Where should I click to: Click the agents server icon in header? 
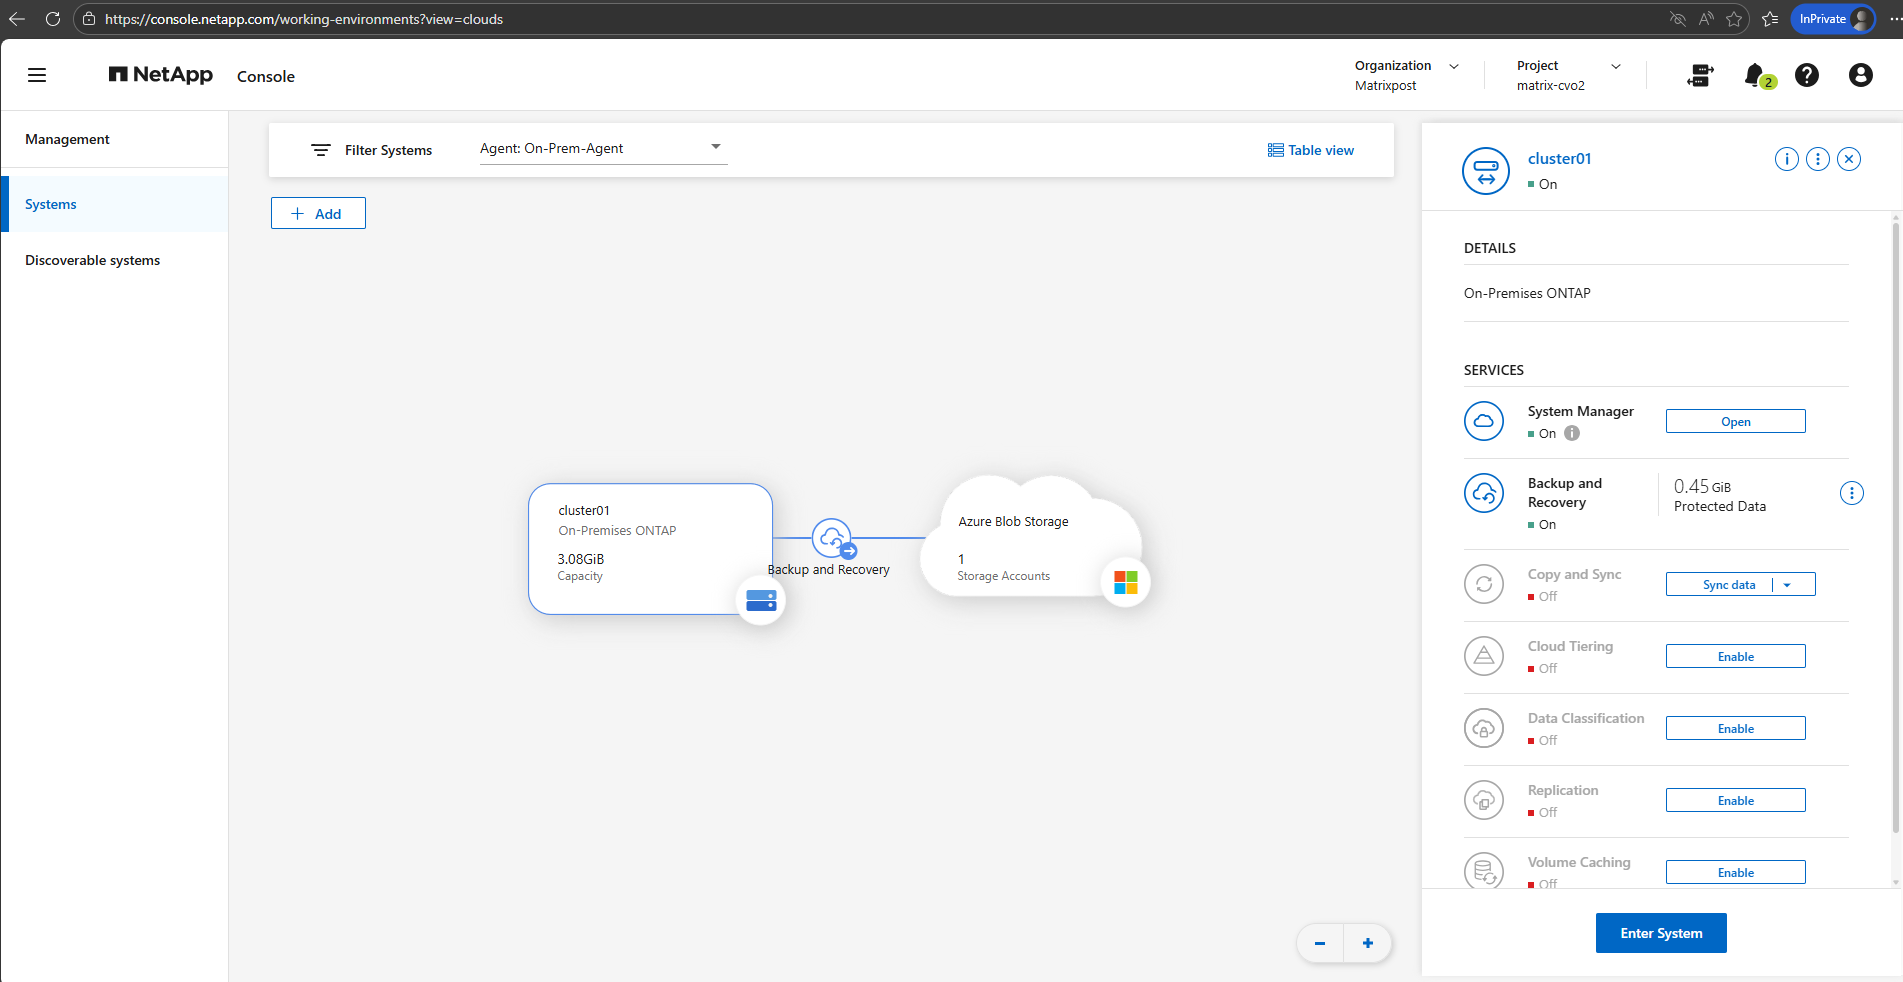[x=1700, y=75]
